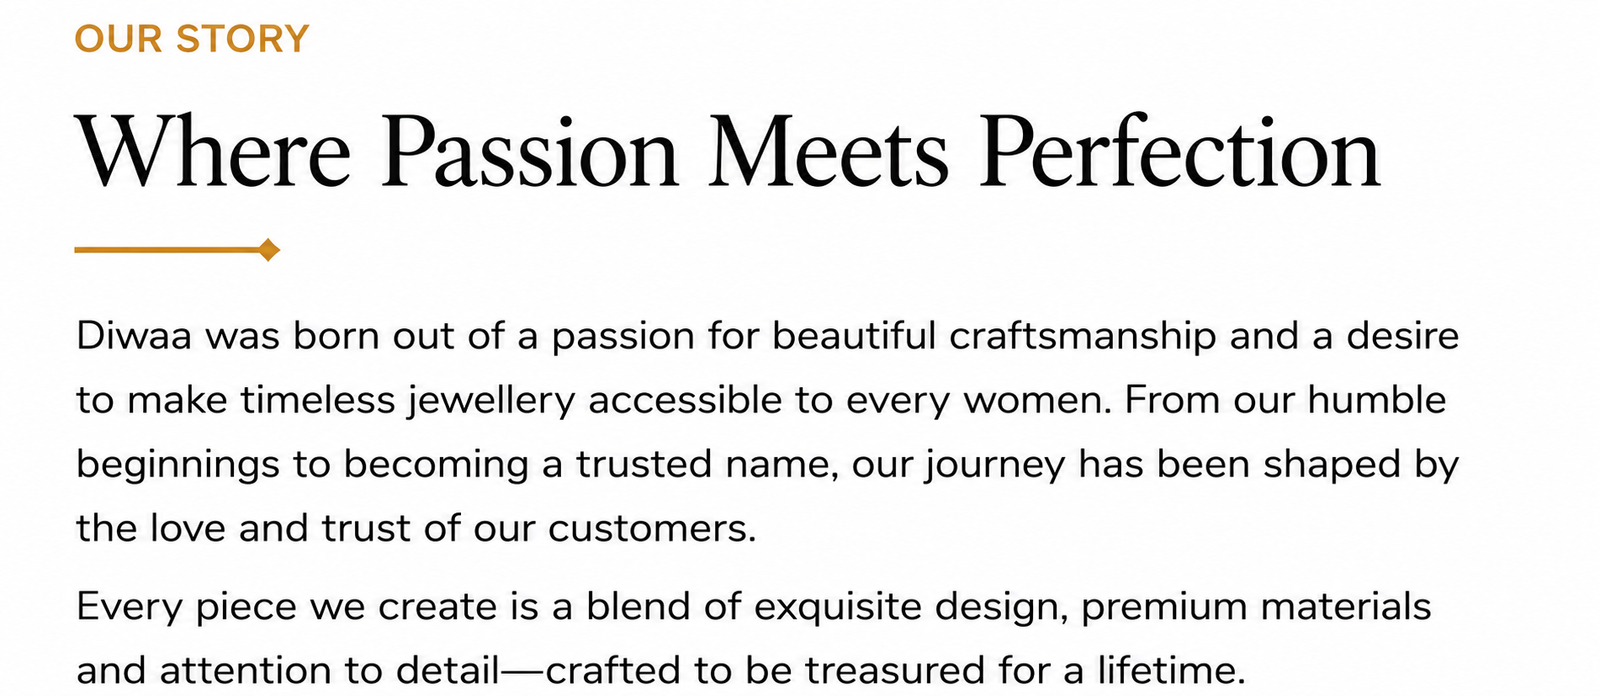This screenshot has height=696, width=1600.
Task: Click the word craftsmanship in the first paragraph
Action: click(x=1083, y=337)
